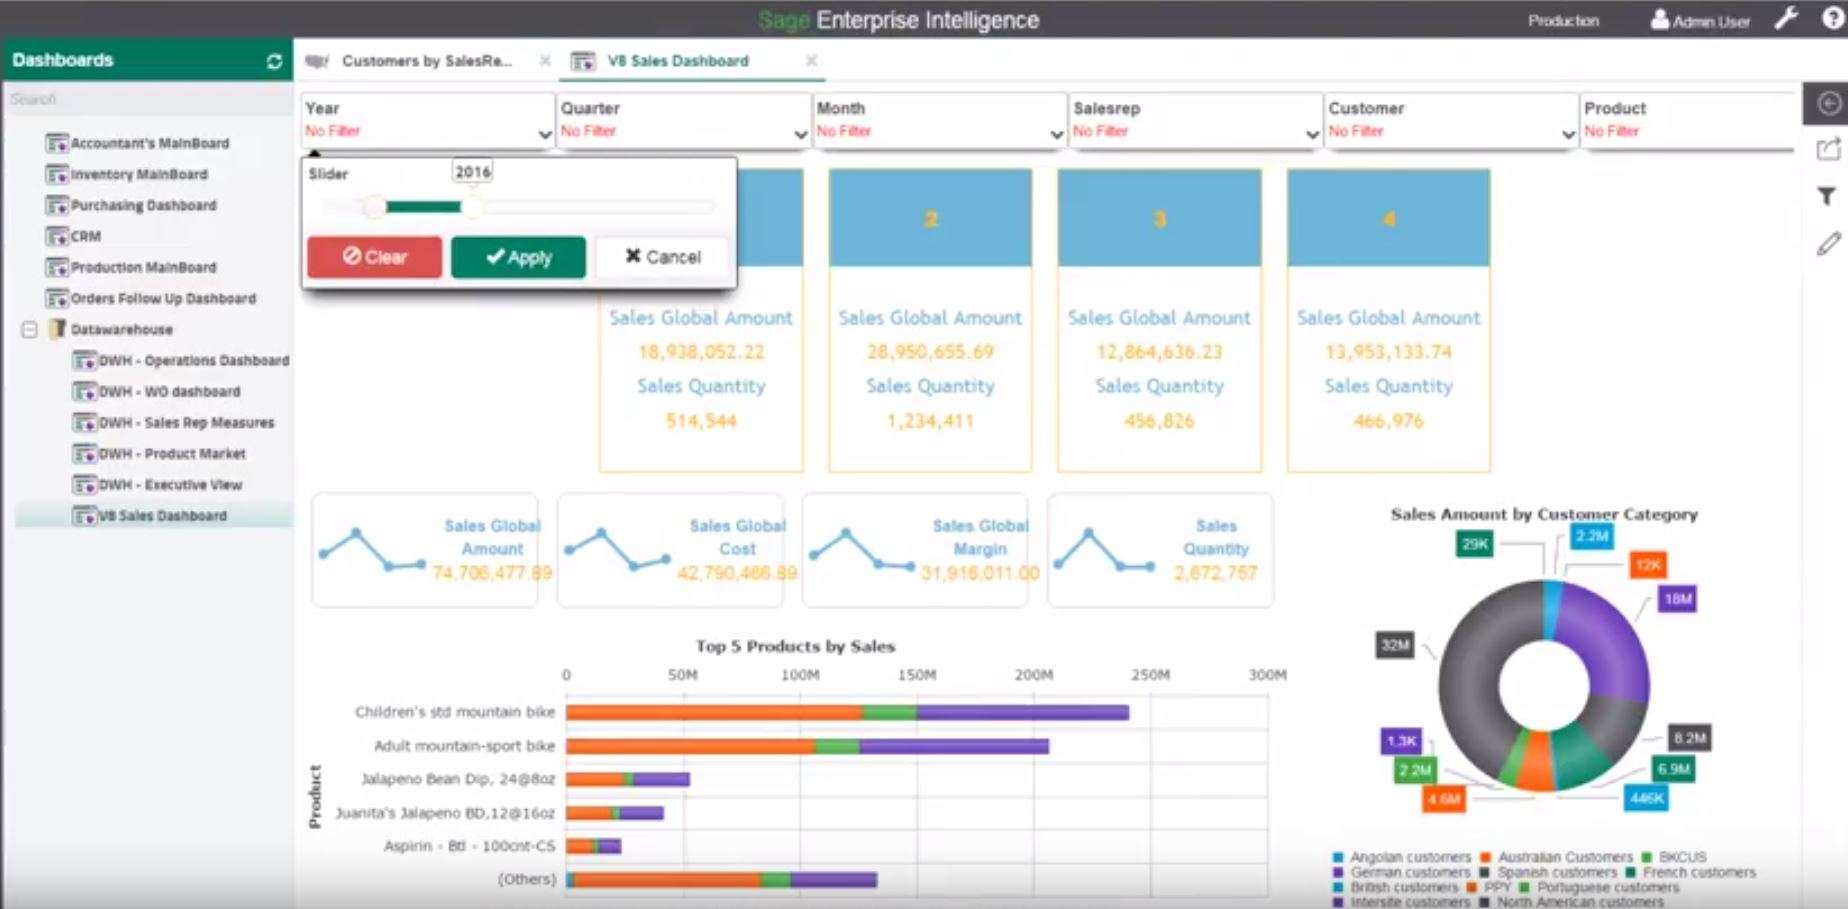Click Adult mountain-sport bike bar
The width and height of the screenshot is (1848, 909).
807,746
